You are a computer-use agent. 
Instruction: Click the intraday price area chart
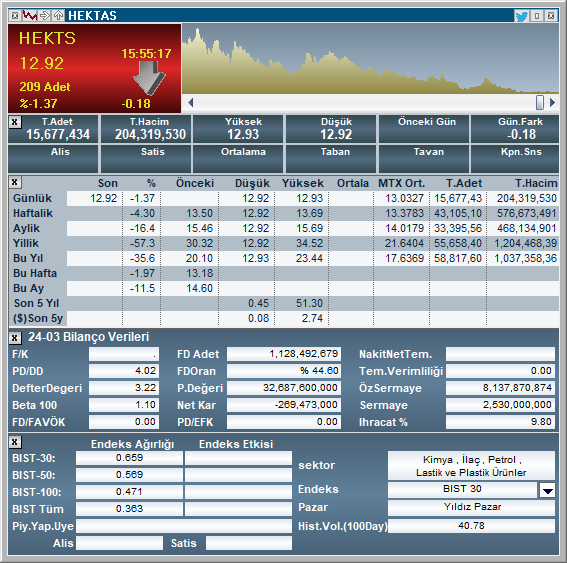click(370, 59)
